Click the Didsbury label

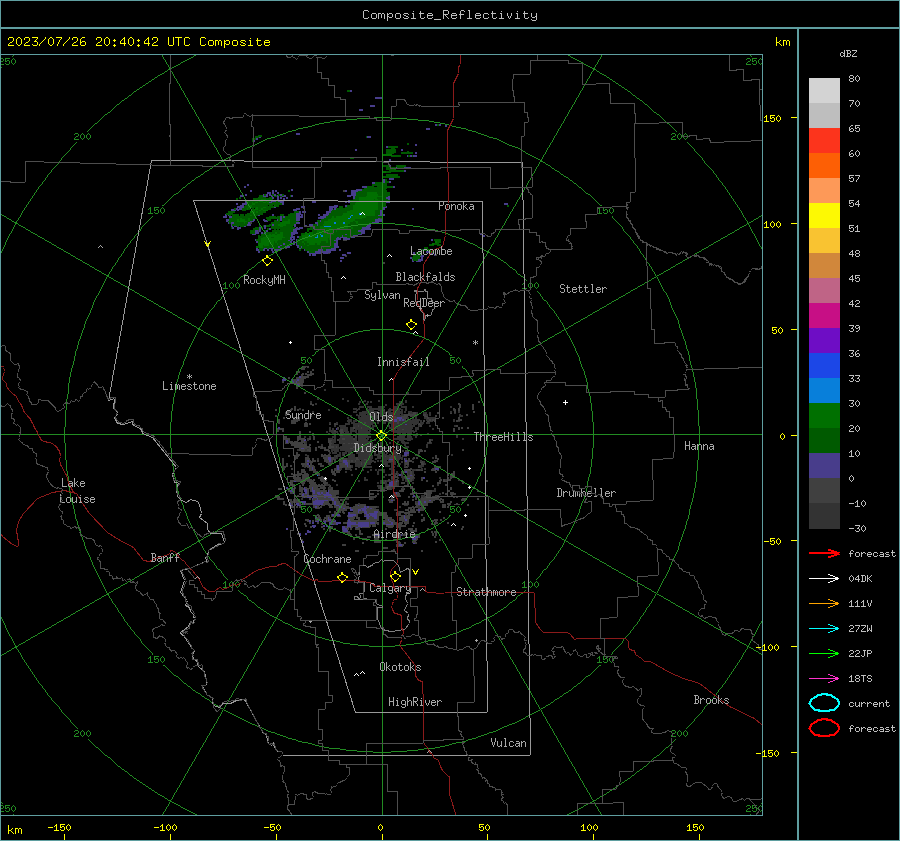pyautogui.click(x=377, y=448)
